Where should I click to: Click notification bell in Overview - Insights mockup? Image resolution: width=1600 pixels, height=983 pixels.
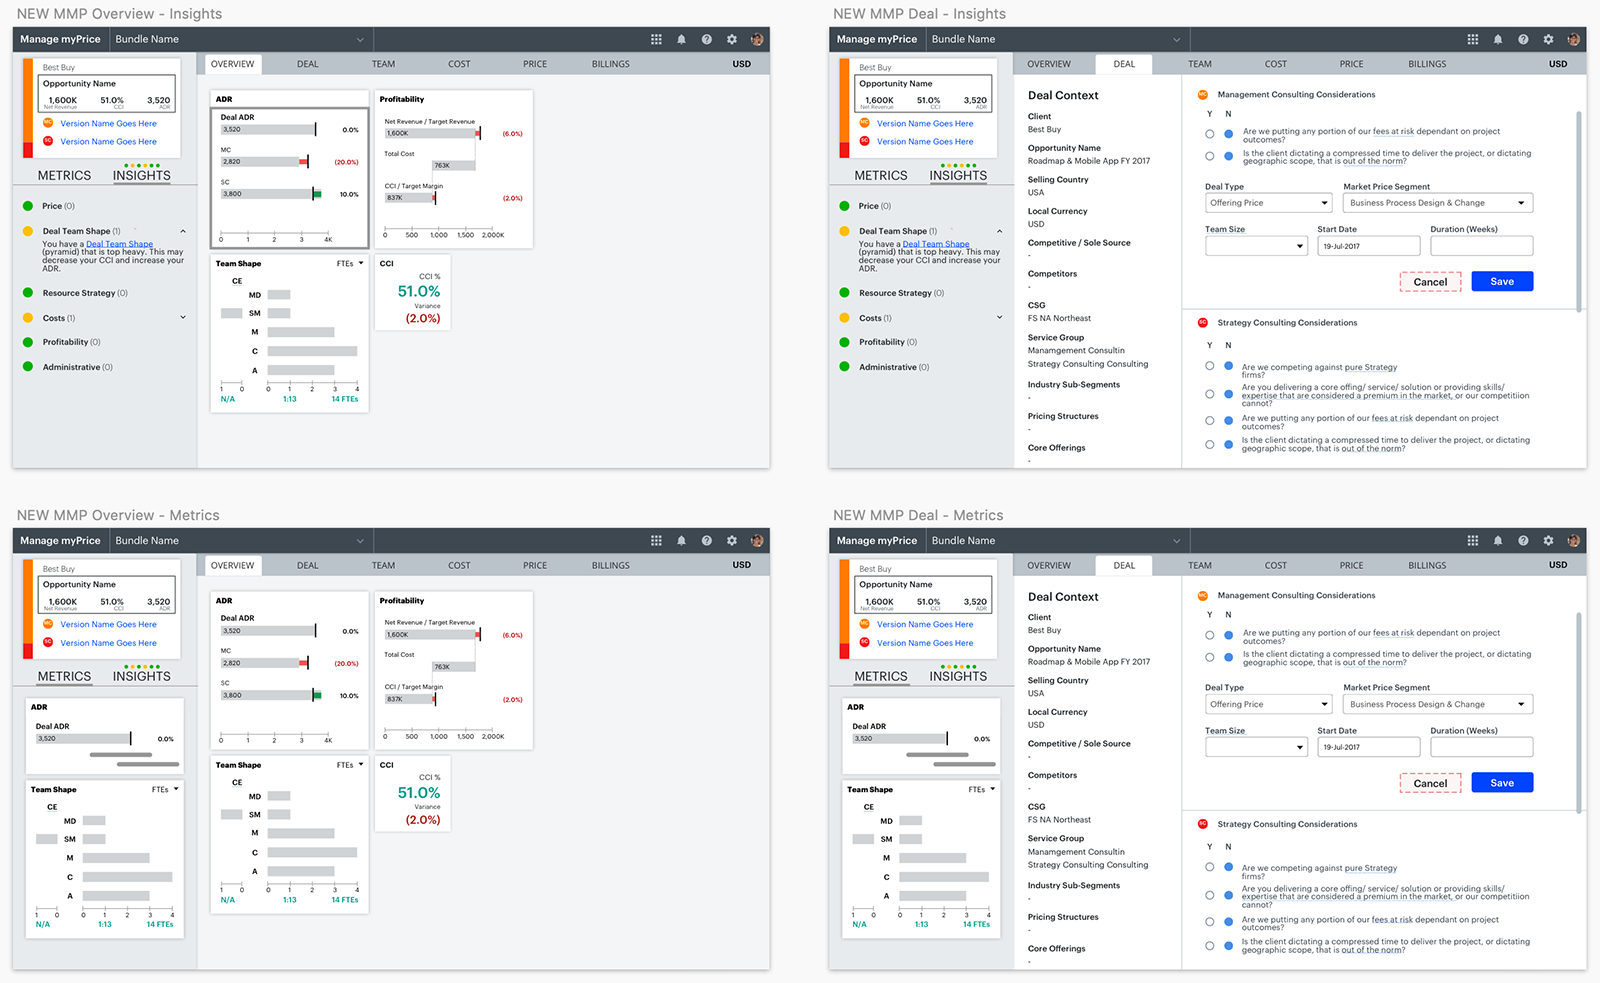(682, 39)
